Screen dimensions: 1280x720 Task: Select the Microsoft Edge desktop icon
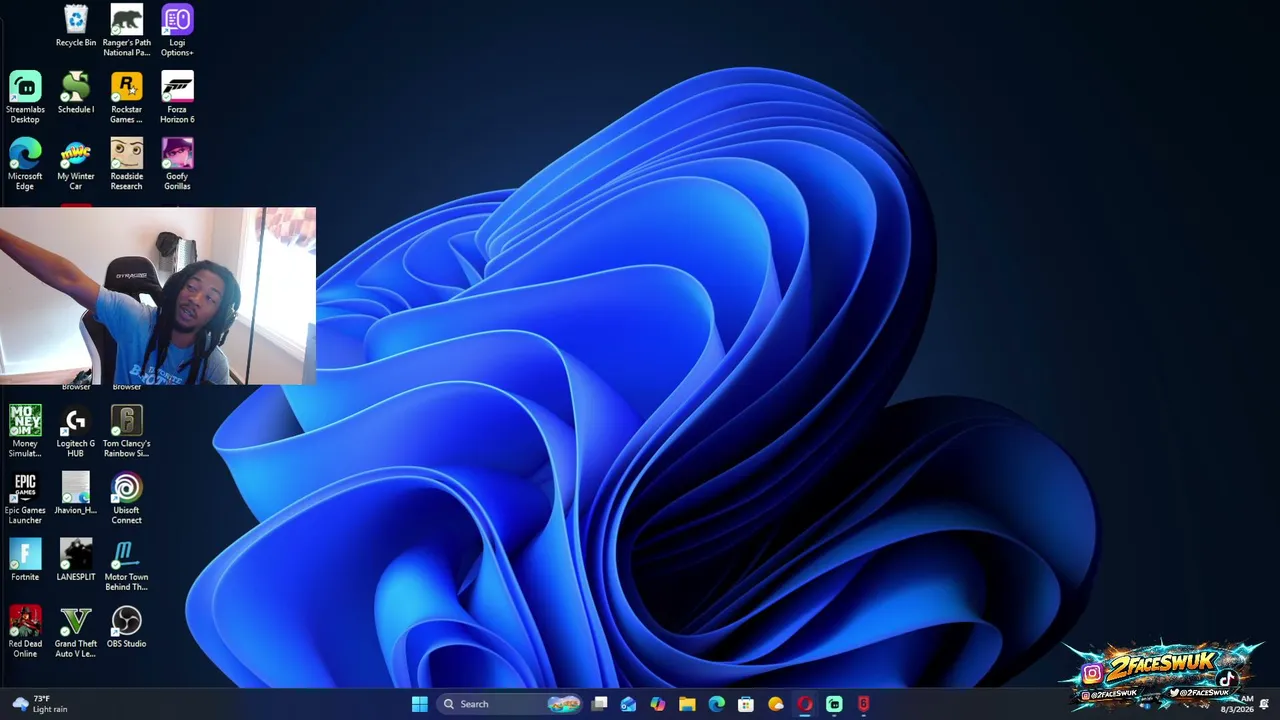tap(25, 165)
